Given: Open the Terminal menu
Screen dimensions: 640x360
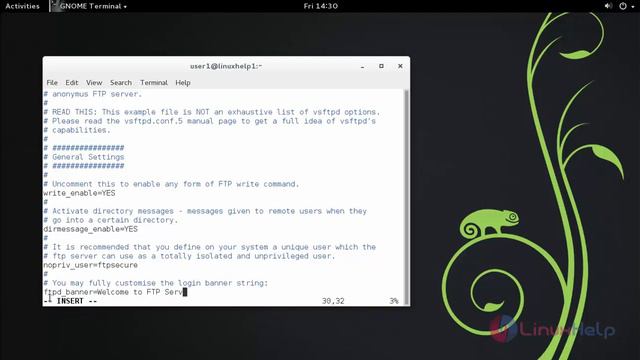Looking at the screenshot, I should tap(154, 82).
